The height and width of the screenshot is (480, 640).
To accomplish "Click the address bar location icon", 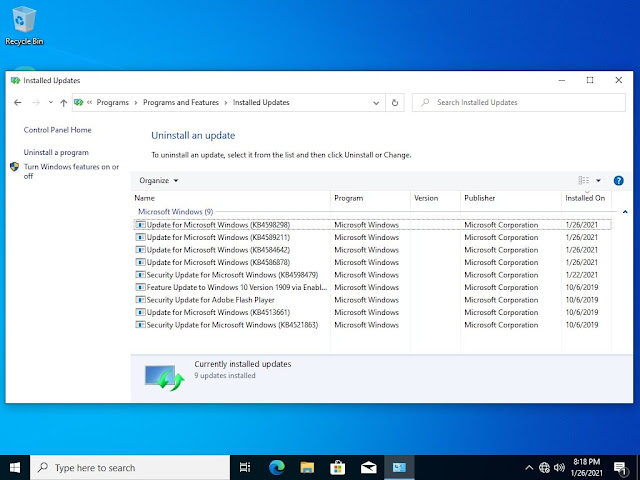I will point(79,102).
